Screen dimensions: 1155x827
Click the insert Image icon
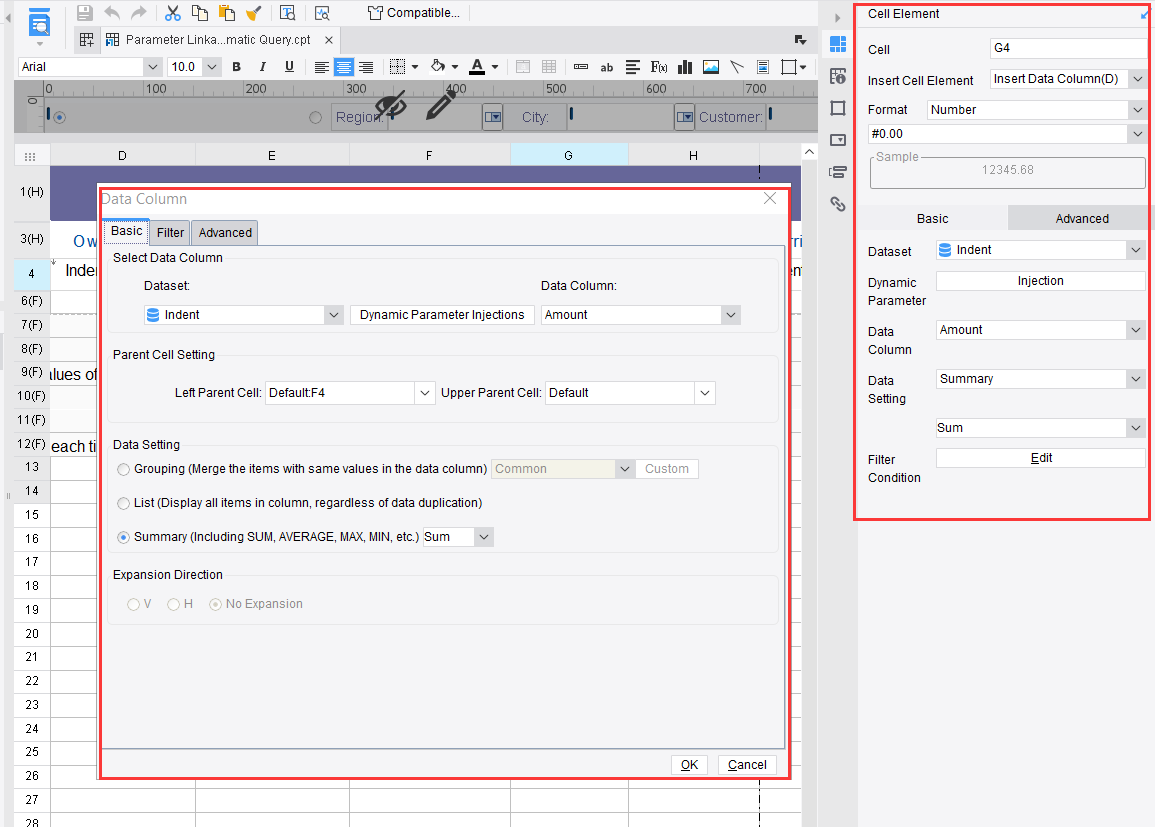point(711,66)
